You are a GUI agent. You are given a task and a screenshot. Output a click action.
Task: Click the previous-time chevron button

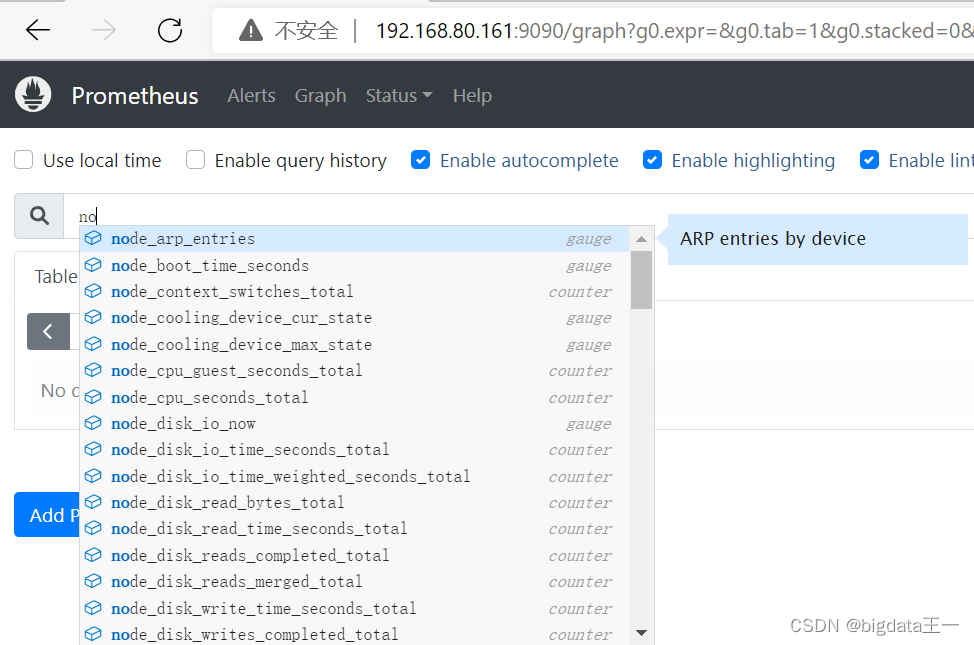pyautogui.click(x=48, y=331)
